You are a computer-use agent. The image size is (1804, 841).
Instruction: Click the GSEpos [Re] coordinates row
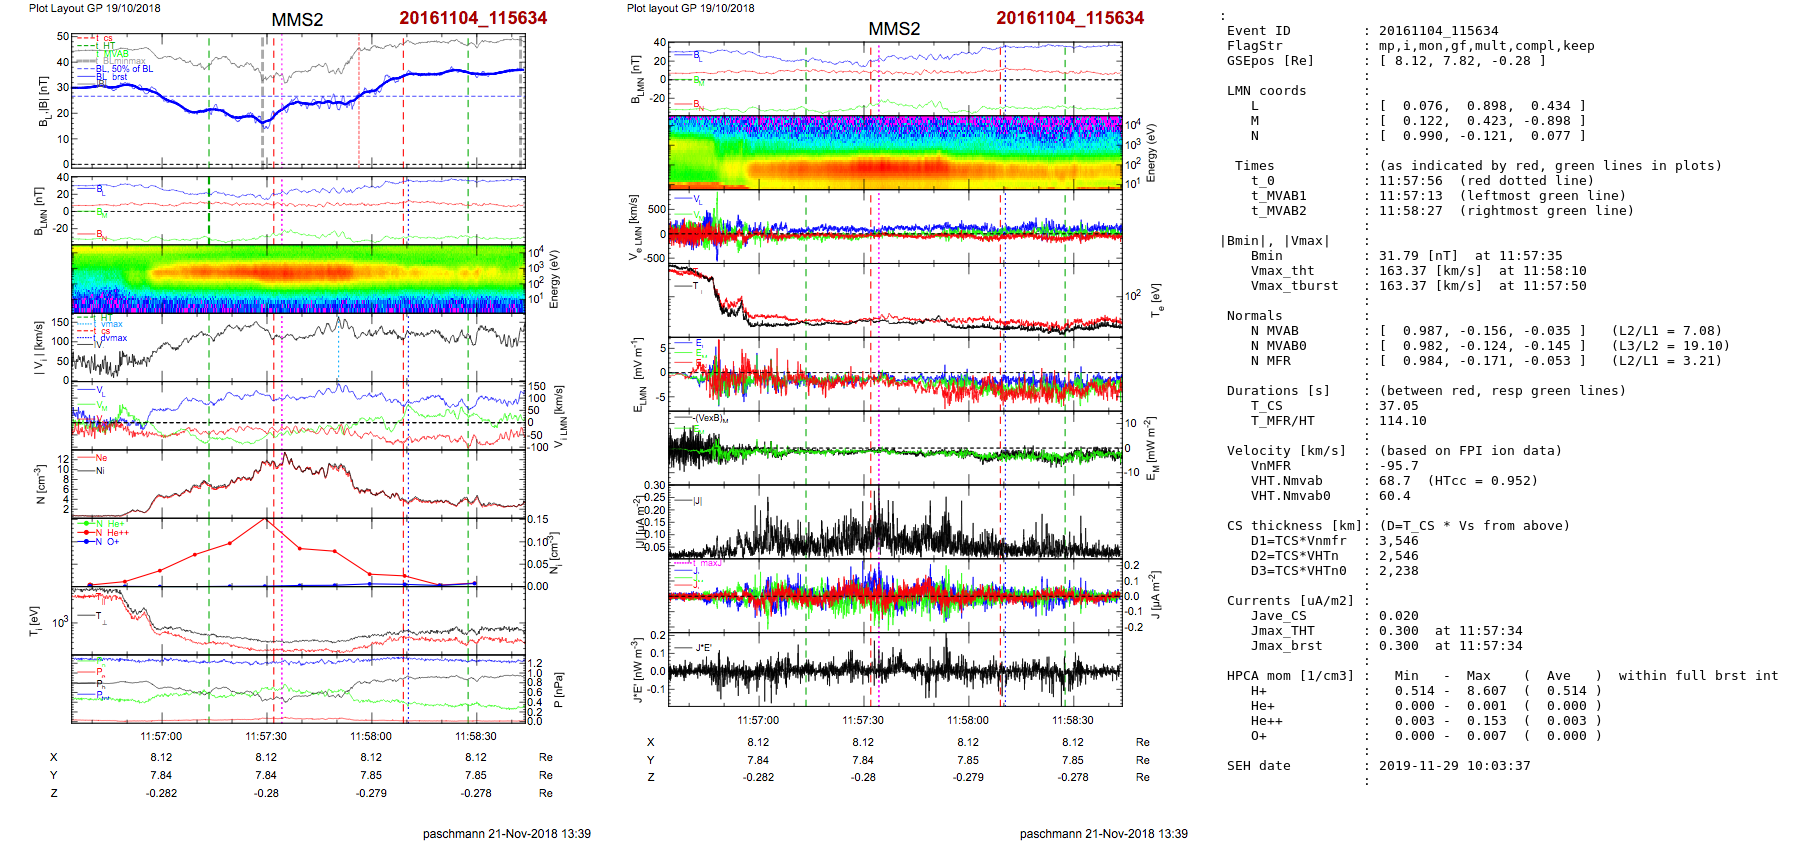[1461, 61]
